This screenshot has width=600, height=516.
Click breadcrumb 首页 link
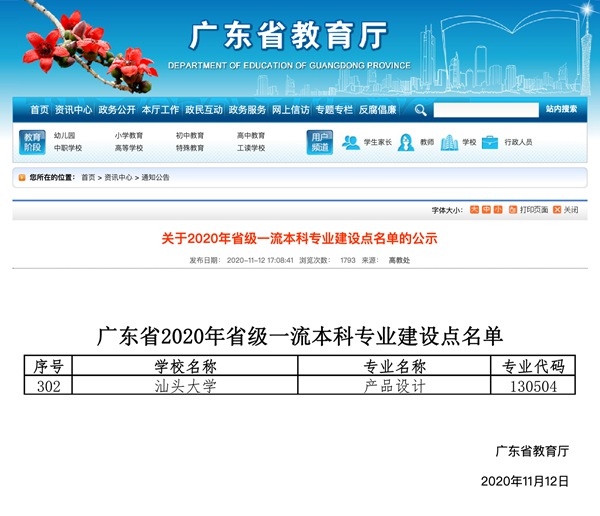tap(88, 177)
